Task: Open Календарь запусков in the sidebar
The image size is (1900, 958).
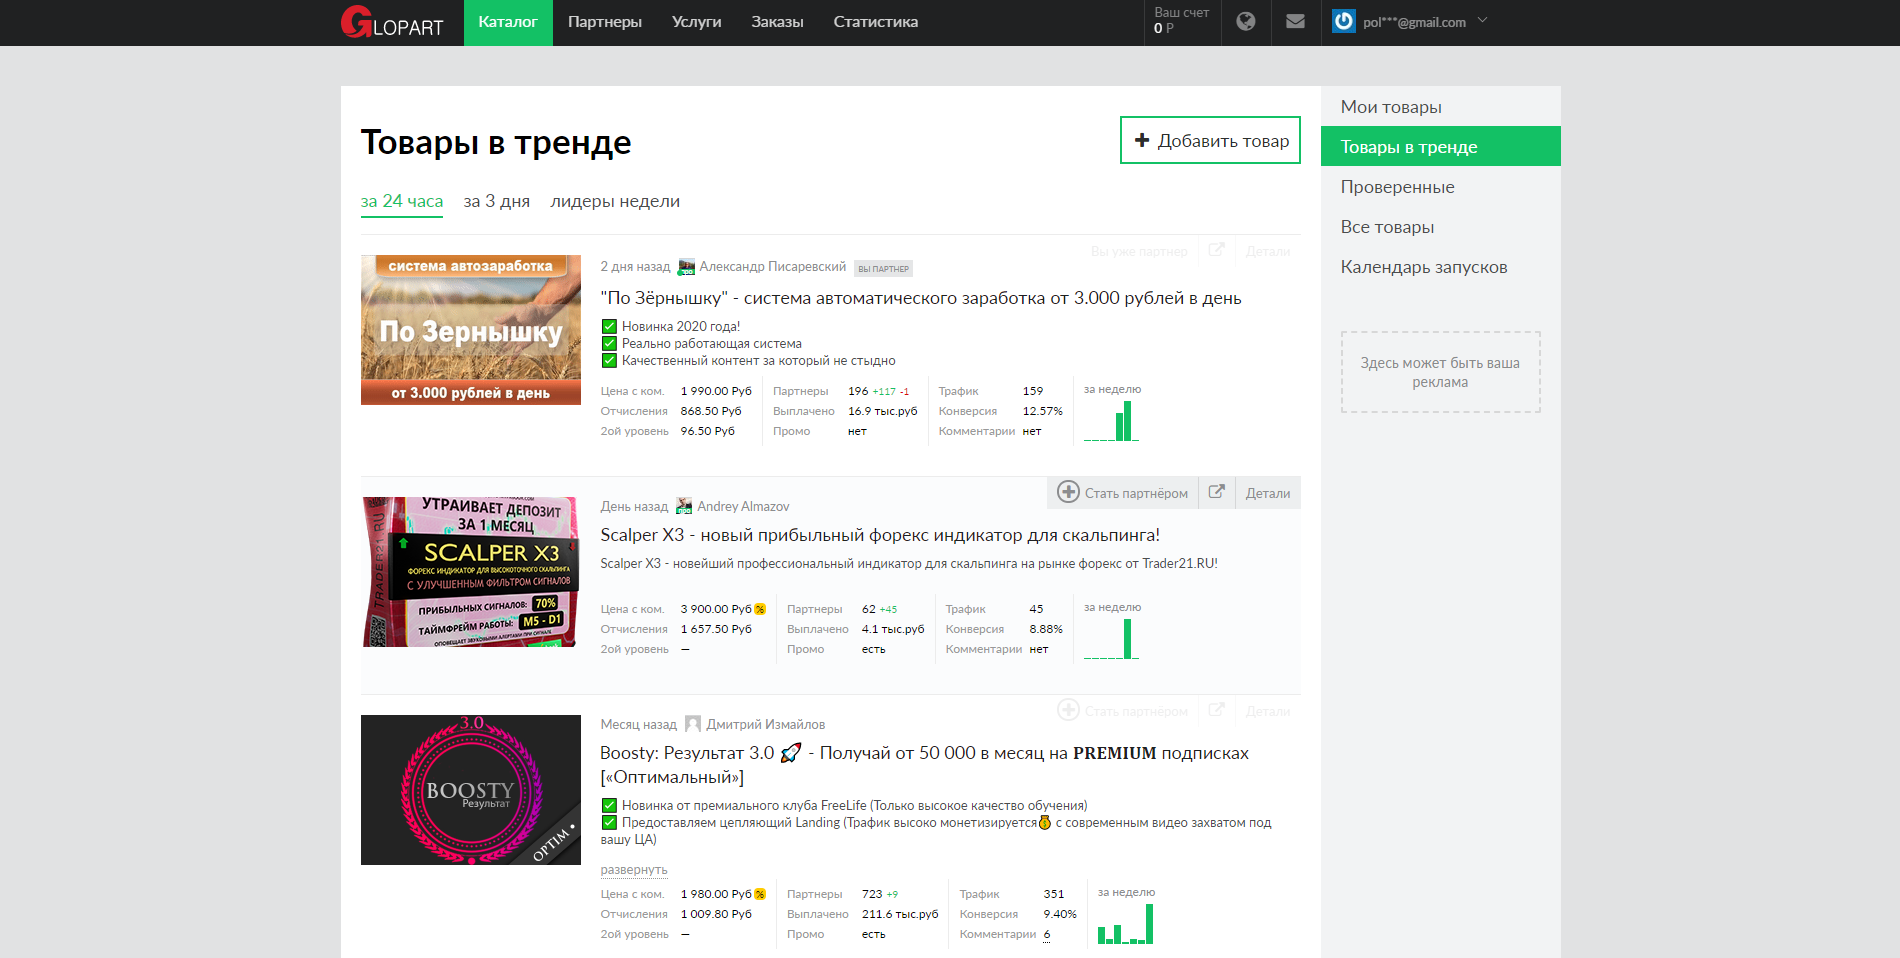Action: pos(1440,267)
